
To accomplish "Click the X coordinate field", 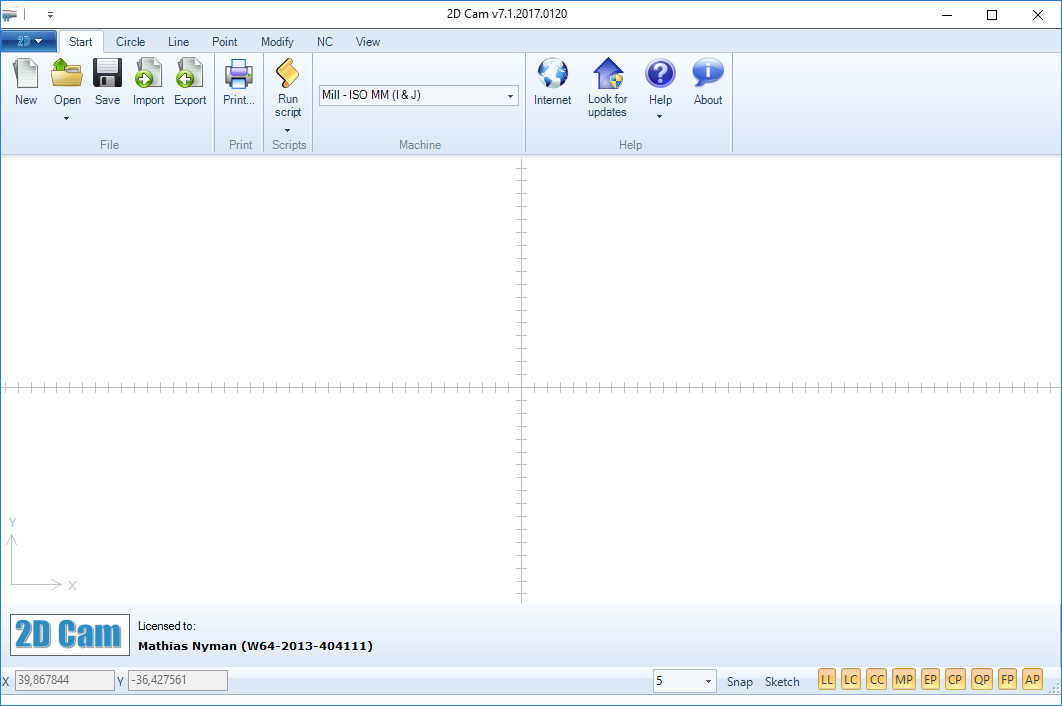I will tap(64, 680).
